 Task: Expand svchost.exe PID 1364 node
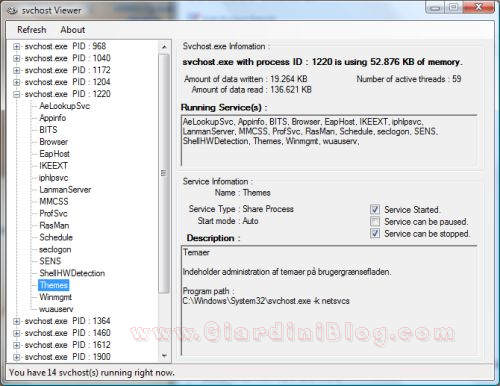pos(16,321)
